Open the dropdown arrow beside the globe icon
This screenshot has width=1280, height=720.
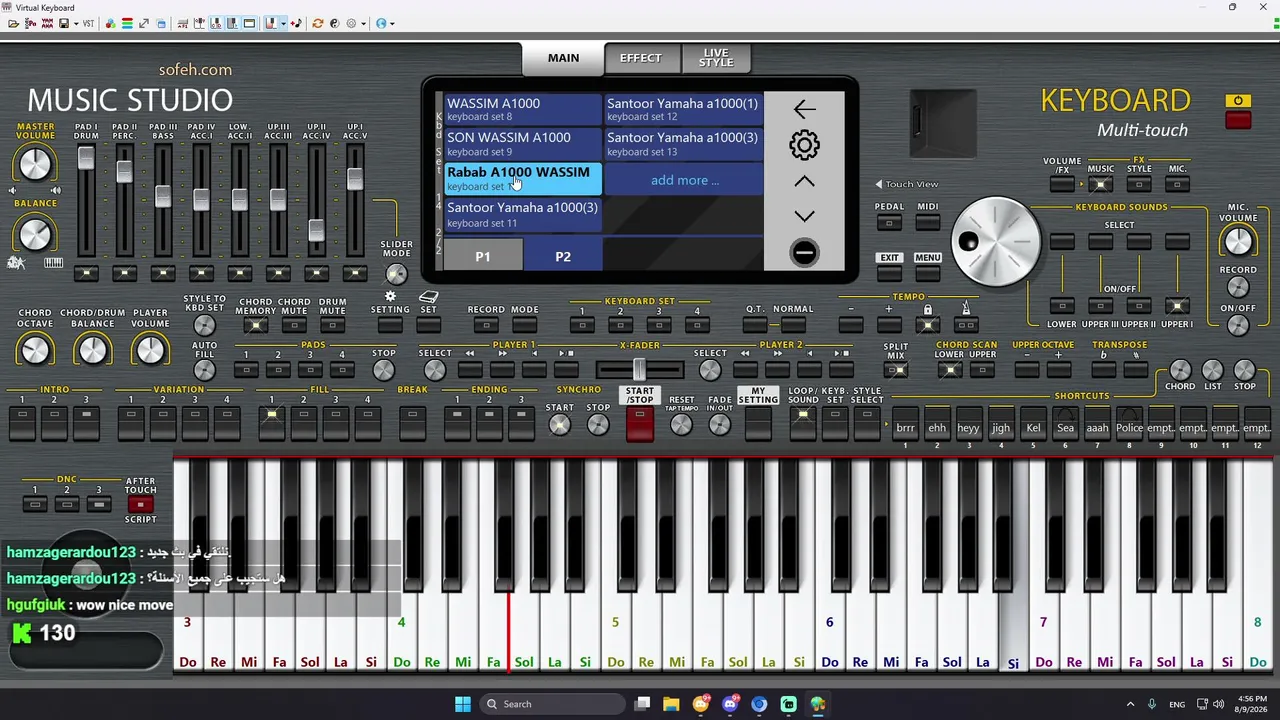pos(392,23)
